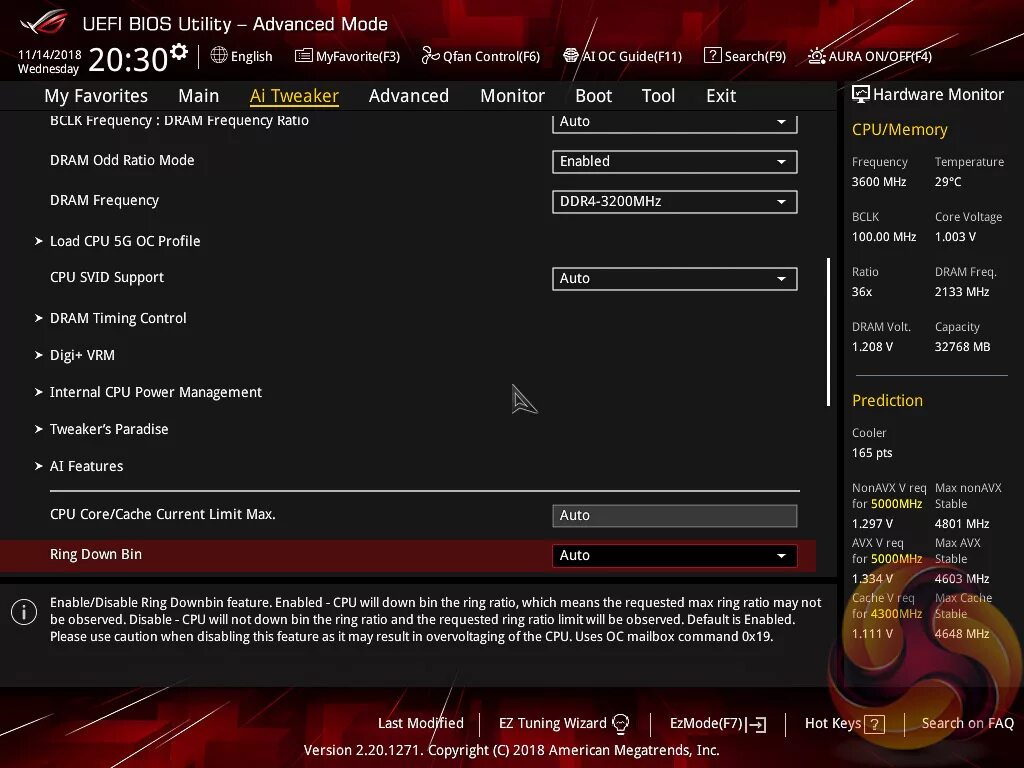Switch to My Favorites tab
This screenshot has width=1024, height=768.
pos(96,96)
